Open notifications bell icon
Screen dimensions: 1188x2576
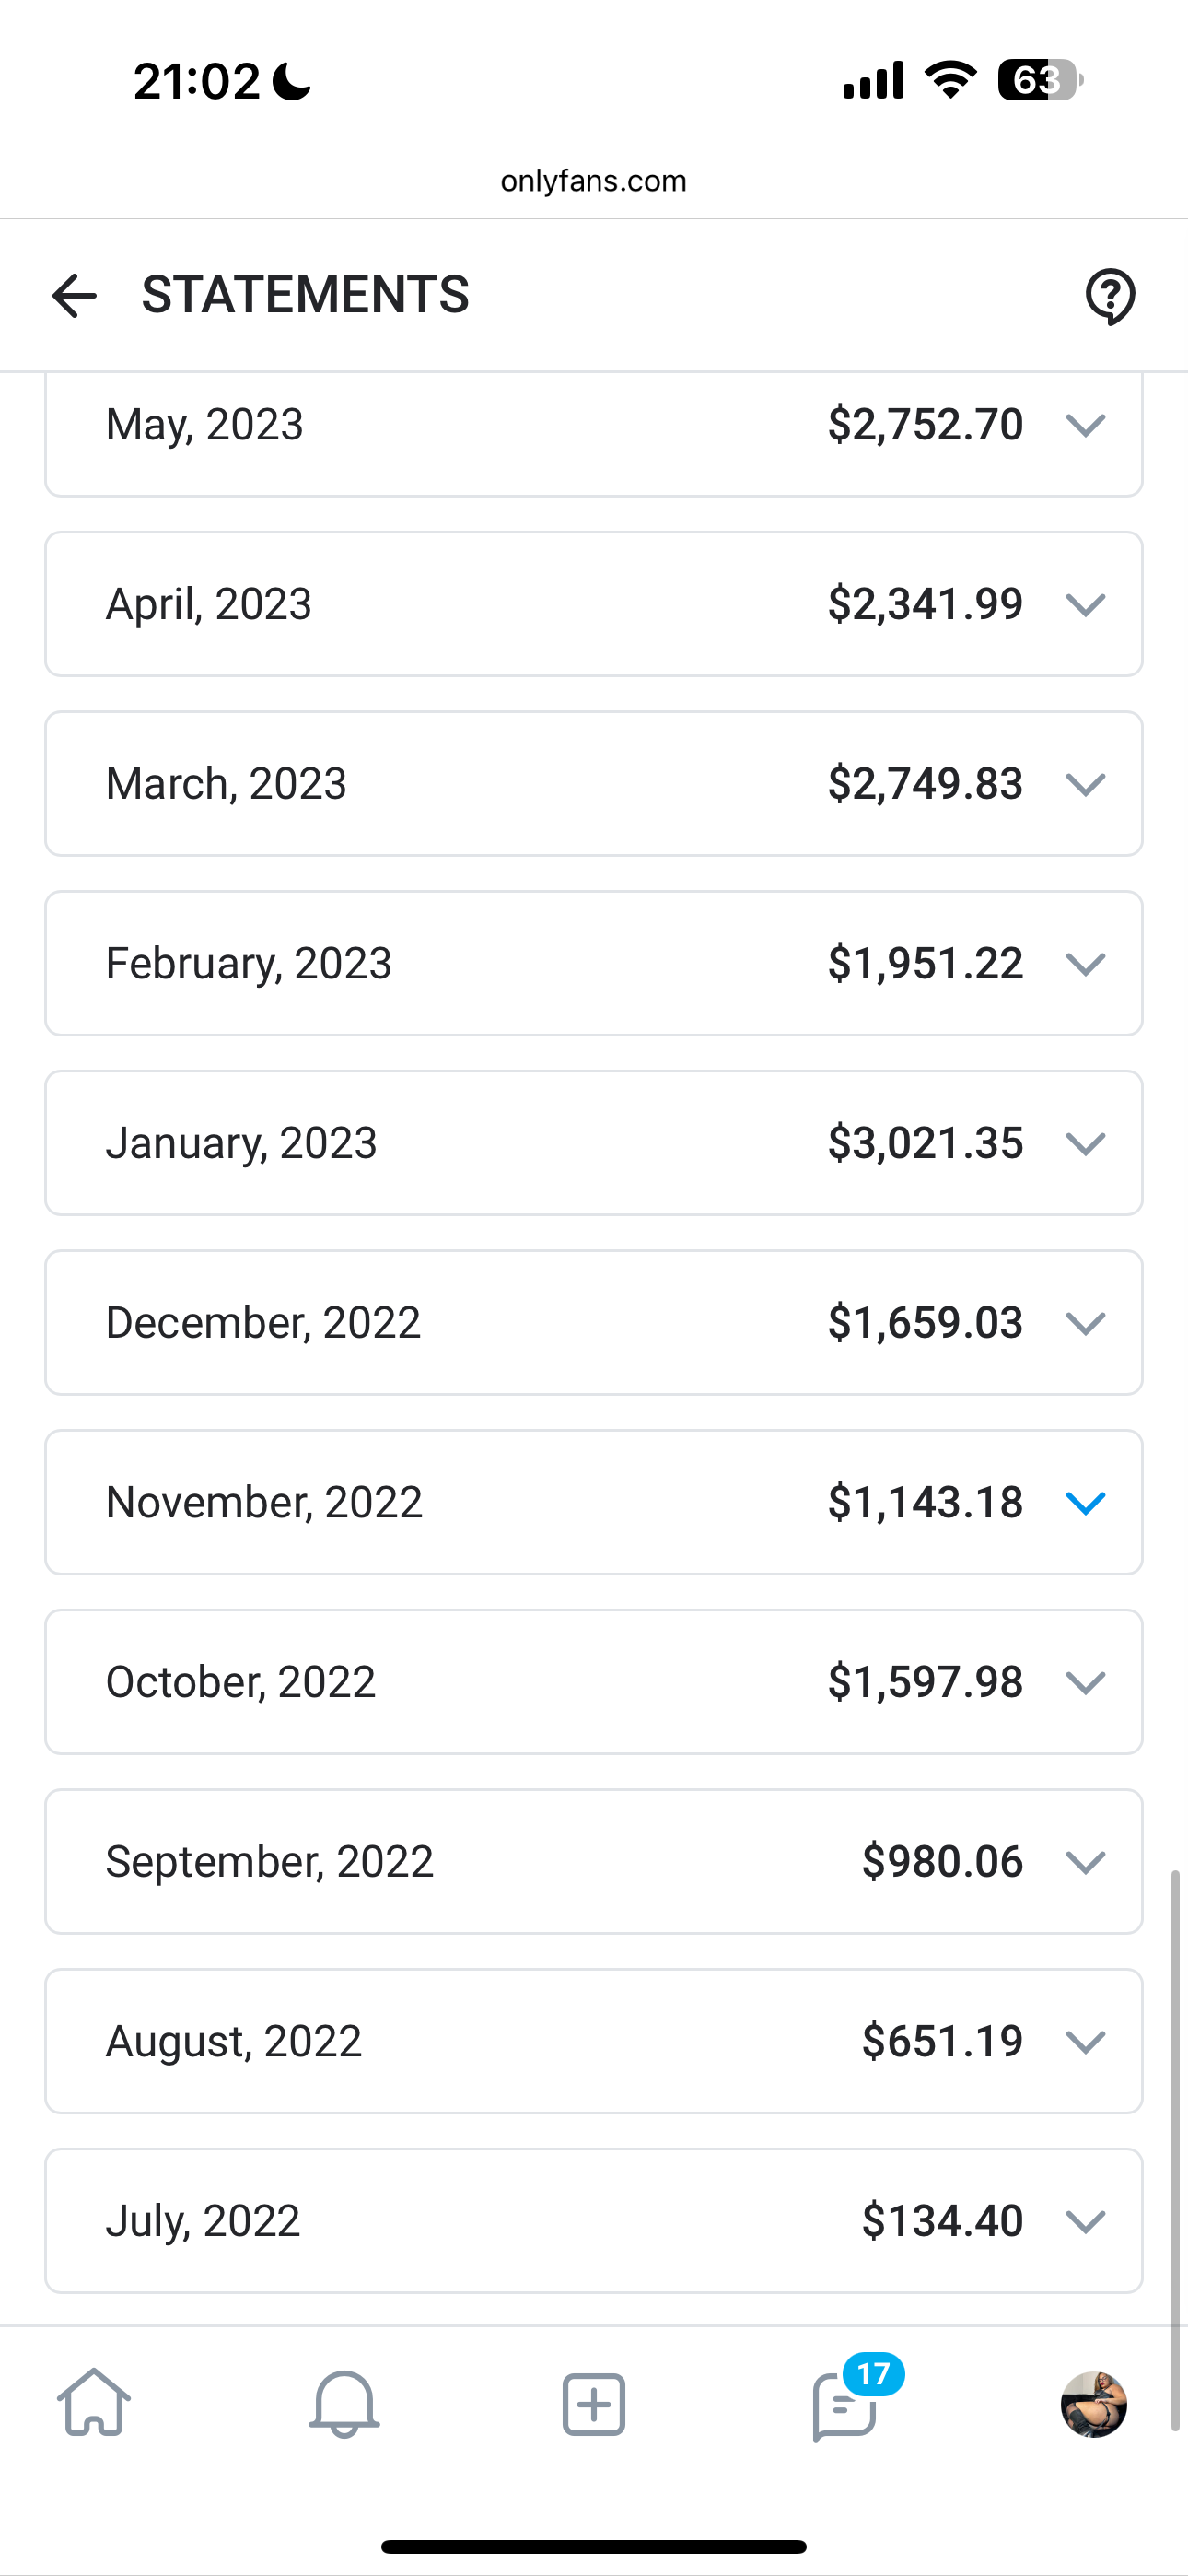coord(344,2404)
